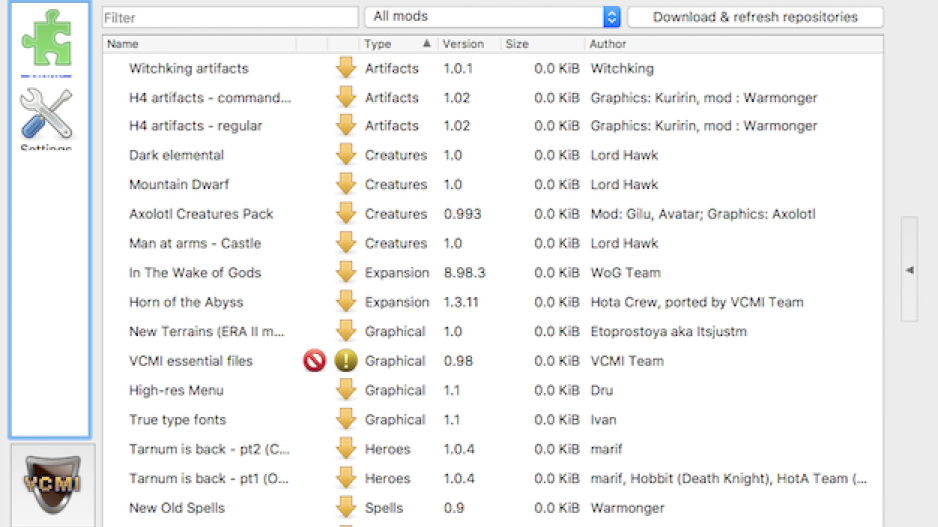
Task: Click the download arrow for In The Wake of Gods
Action: [346, 273]
